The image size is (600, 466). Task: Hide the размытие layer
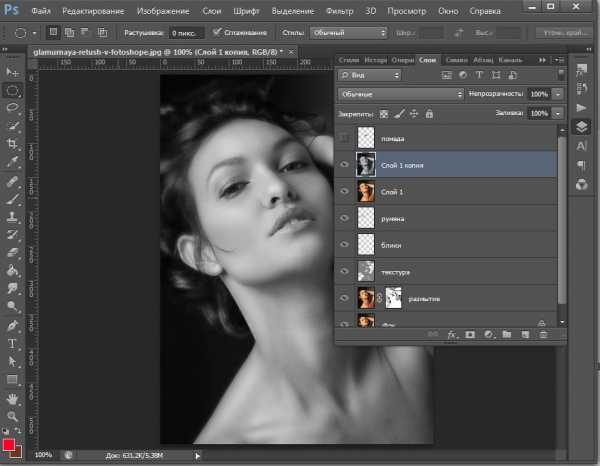click(344, 298)
